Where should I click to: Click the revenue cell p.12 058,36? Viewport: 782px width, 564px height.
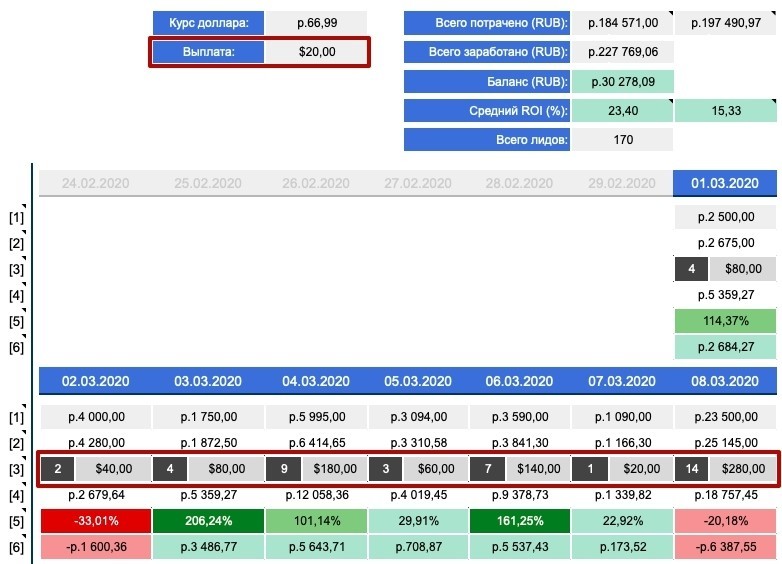point(317,495)
